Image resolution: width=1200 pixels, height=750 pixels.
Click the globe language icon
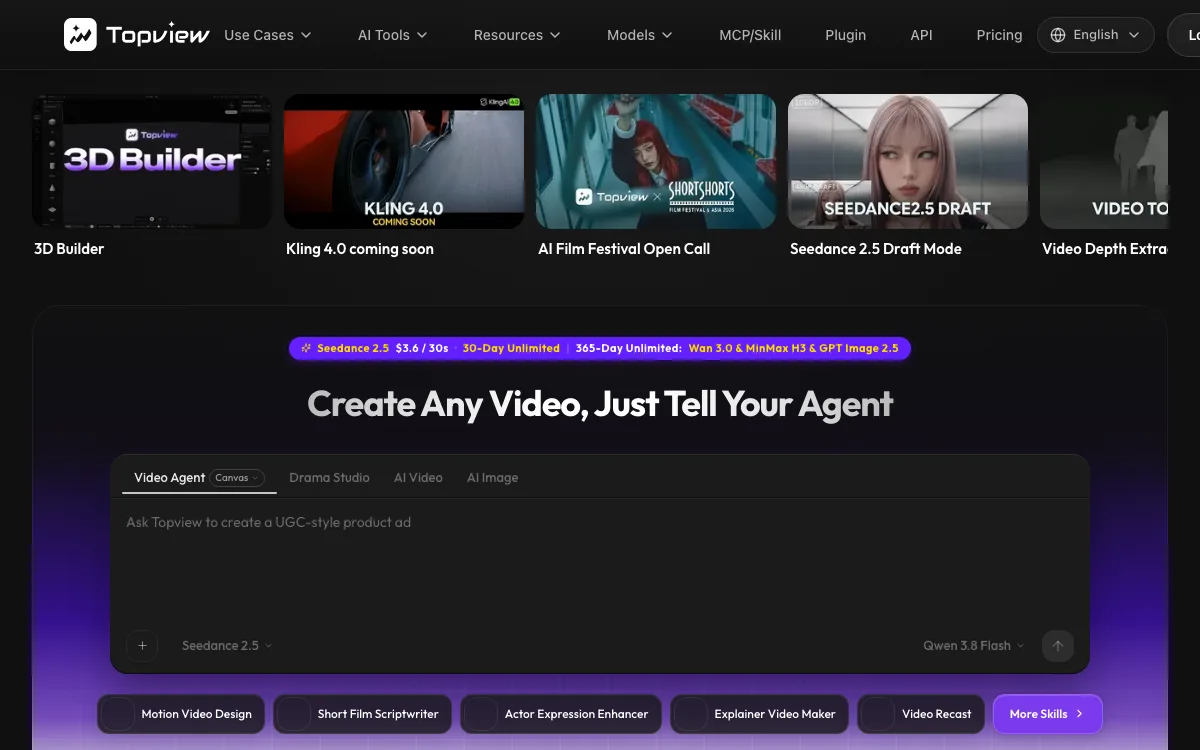tap(1058, 35)
